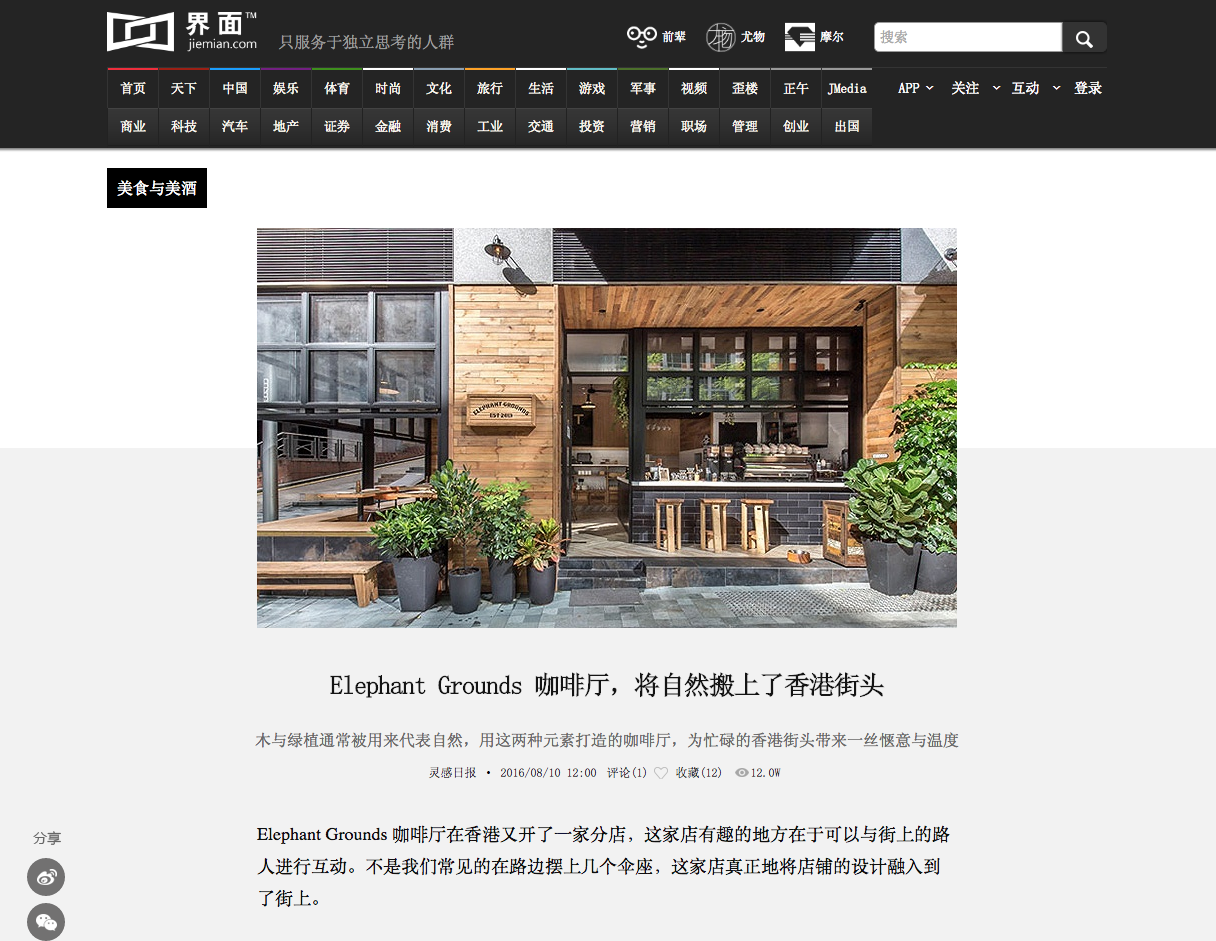The height and width of the screenshot is (941, 1216).
Task: Open the 投资 channel
Action: pos(591,126)
